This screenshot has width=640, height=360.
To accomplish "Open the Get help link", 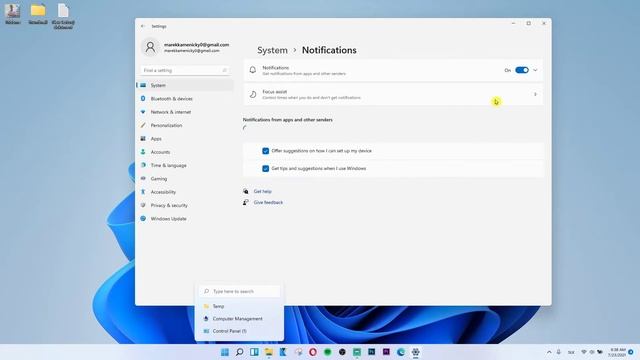I will (262, 191).
